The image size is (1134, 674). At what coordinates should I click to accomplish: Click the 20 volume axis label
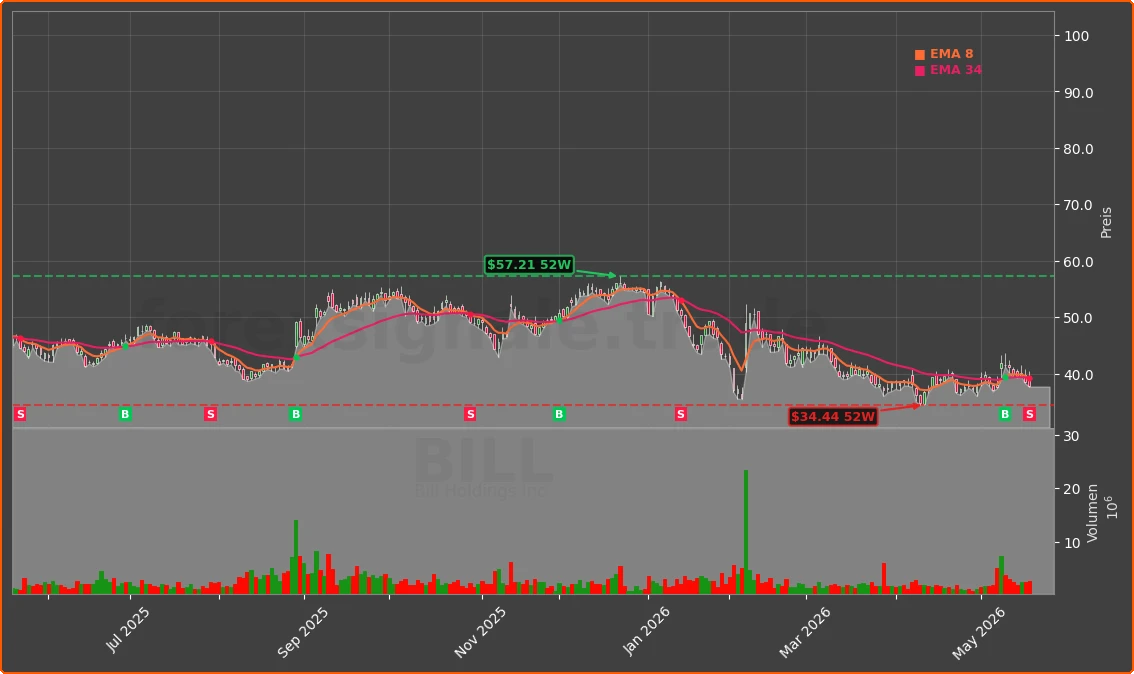click(x=1072, y=489)
